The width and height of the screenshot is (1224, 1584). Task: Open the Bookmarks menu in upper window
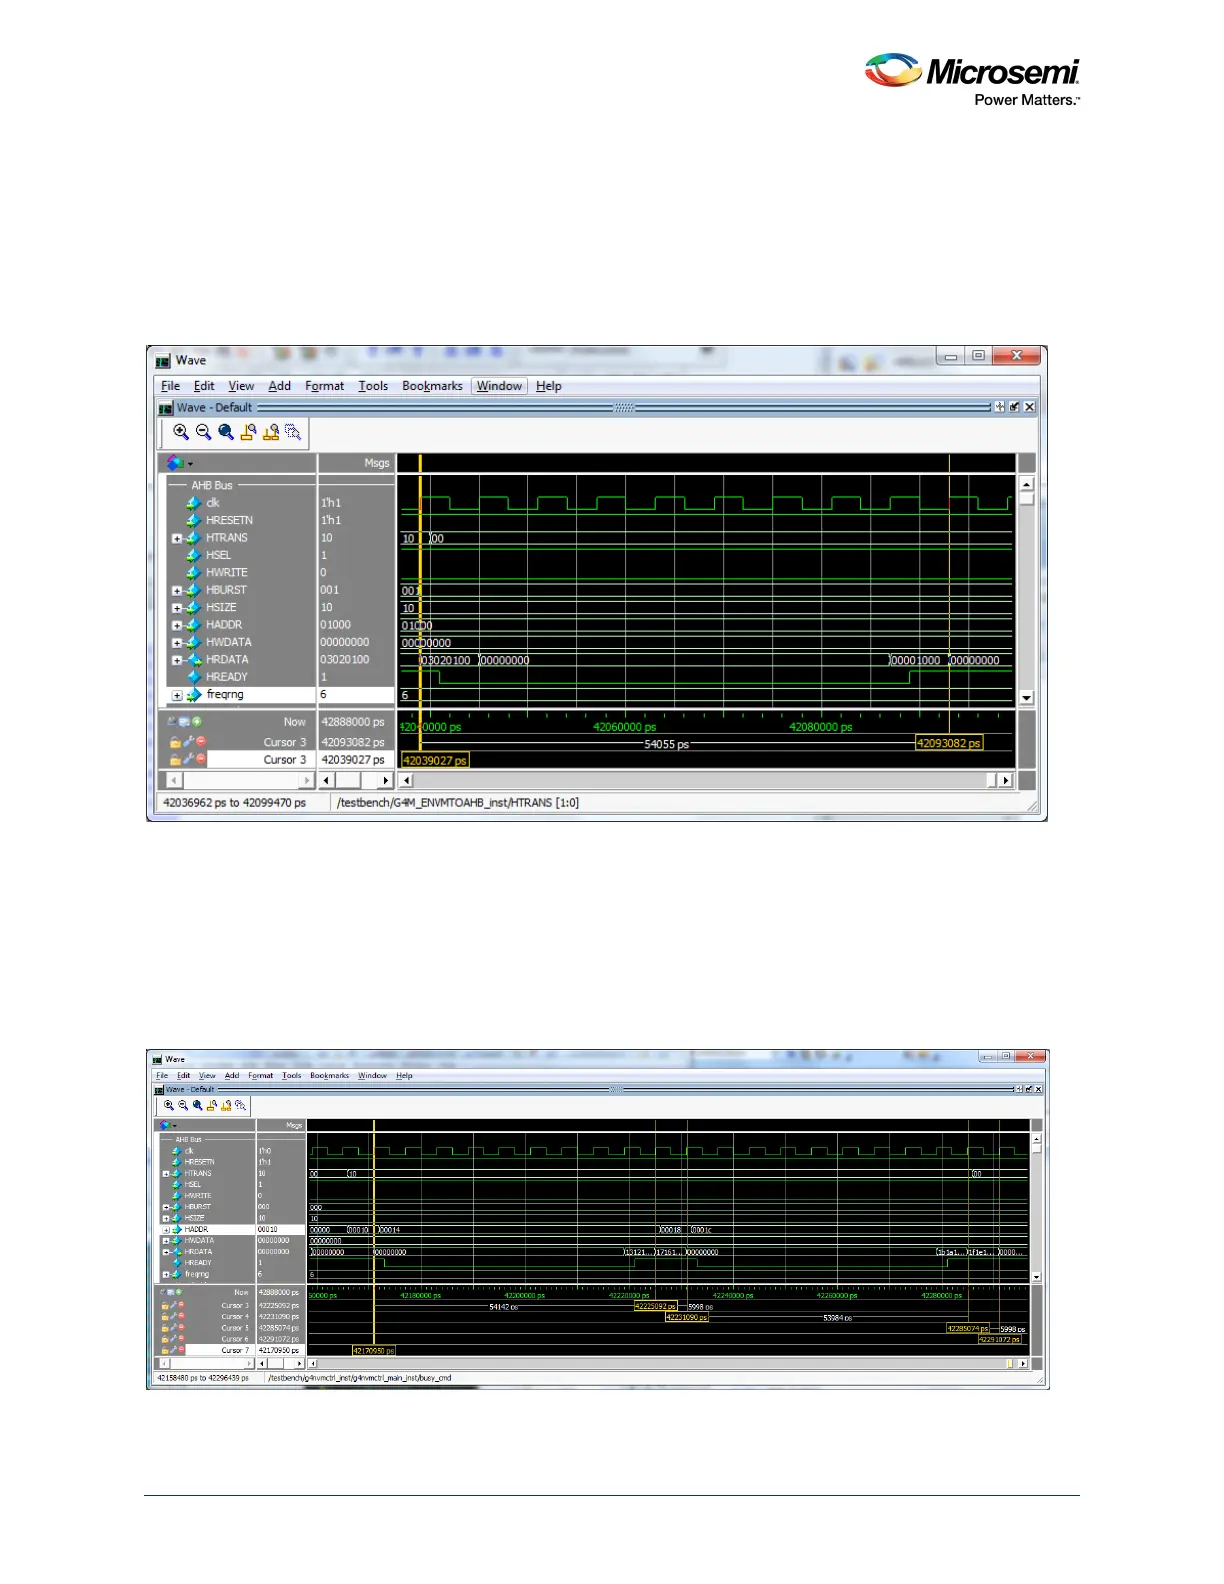432,386
